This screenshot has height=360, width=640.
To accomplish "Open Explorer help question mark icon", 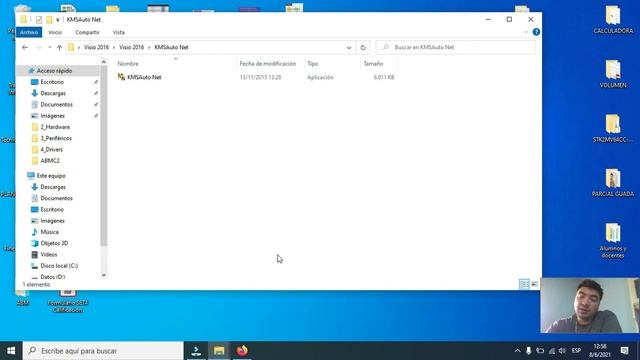I will pos(536,32).
